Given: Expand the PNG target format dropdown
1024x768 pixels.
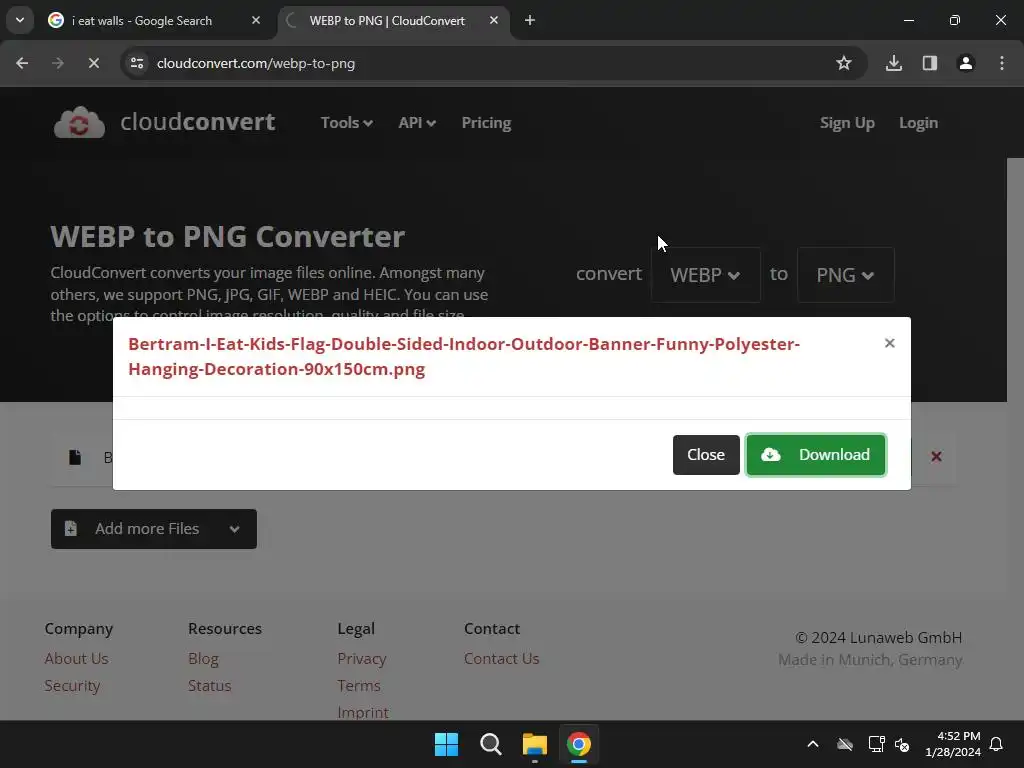Looking at the screenshot, I should (845, 275).
